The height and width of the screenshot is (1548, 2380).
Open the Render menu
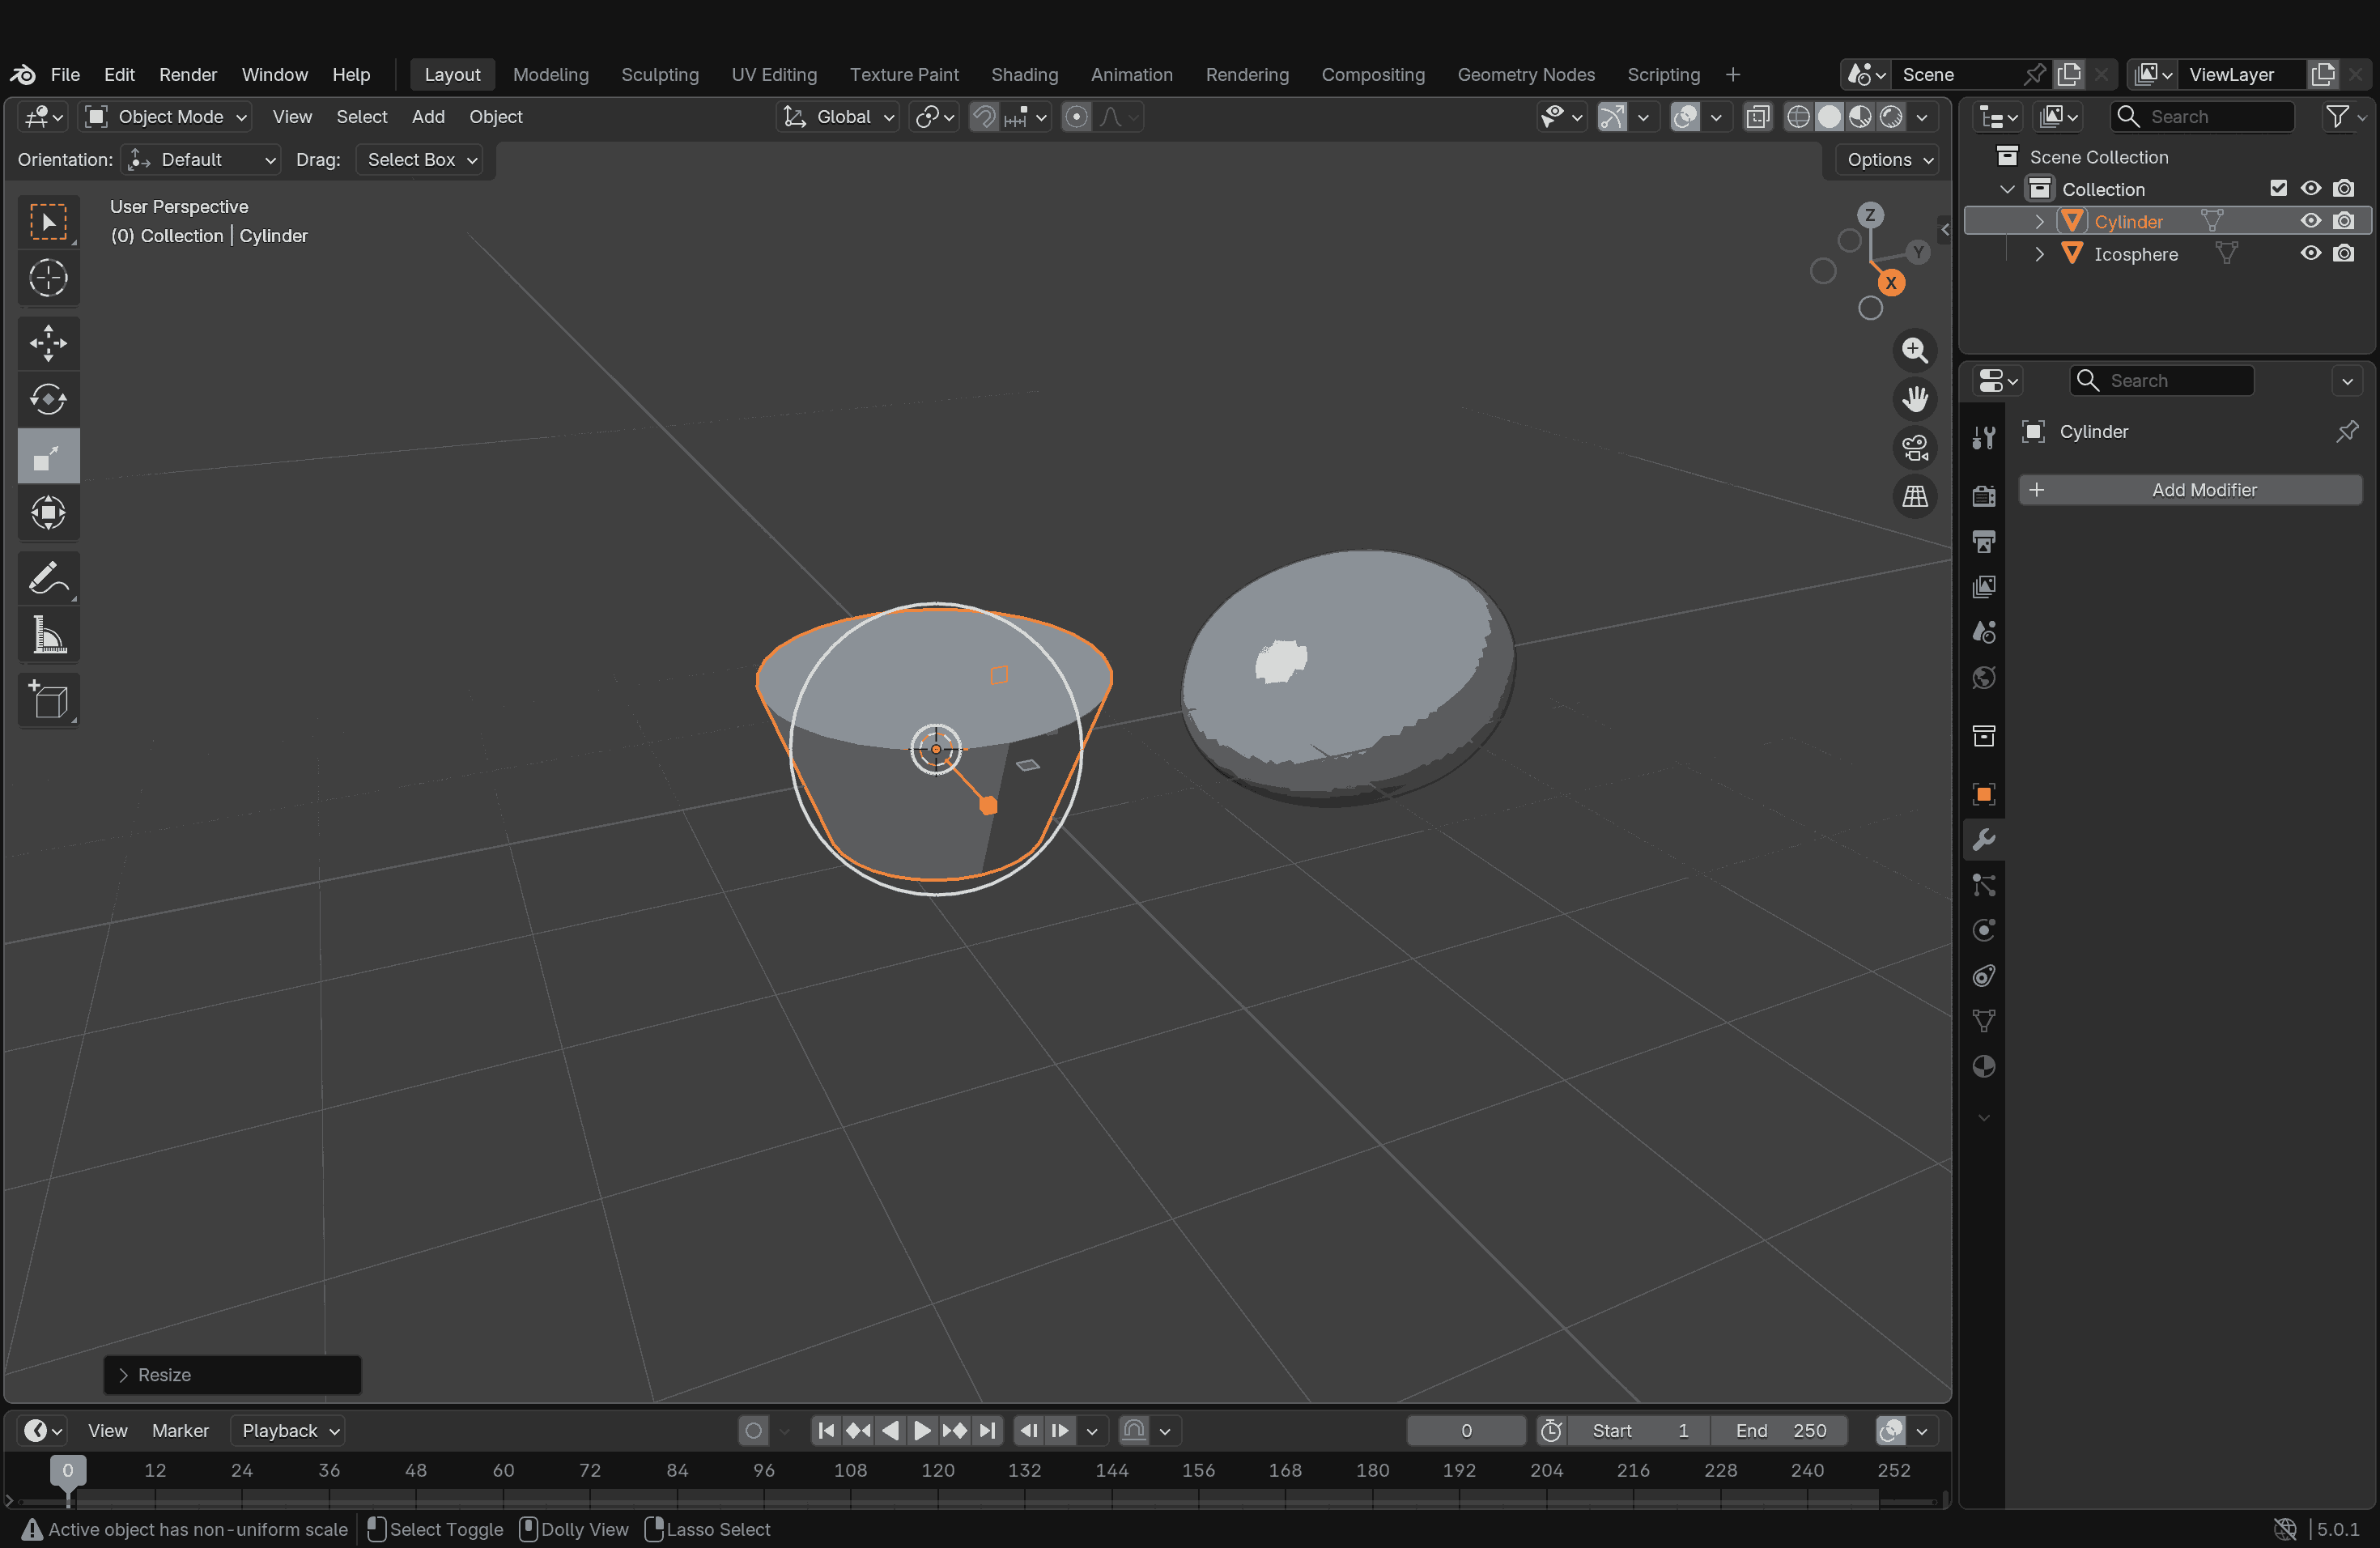pos(187,75)
